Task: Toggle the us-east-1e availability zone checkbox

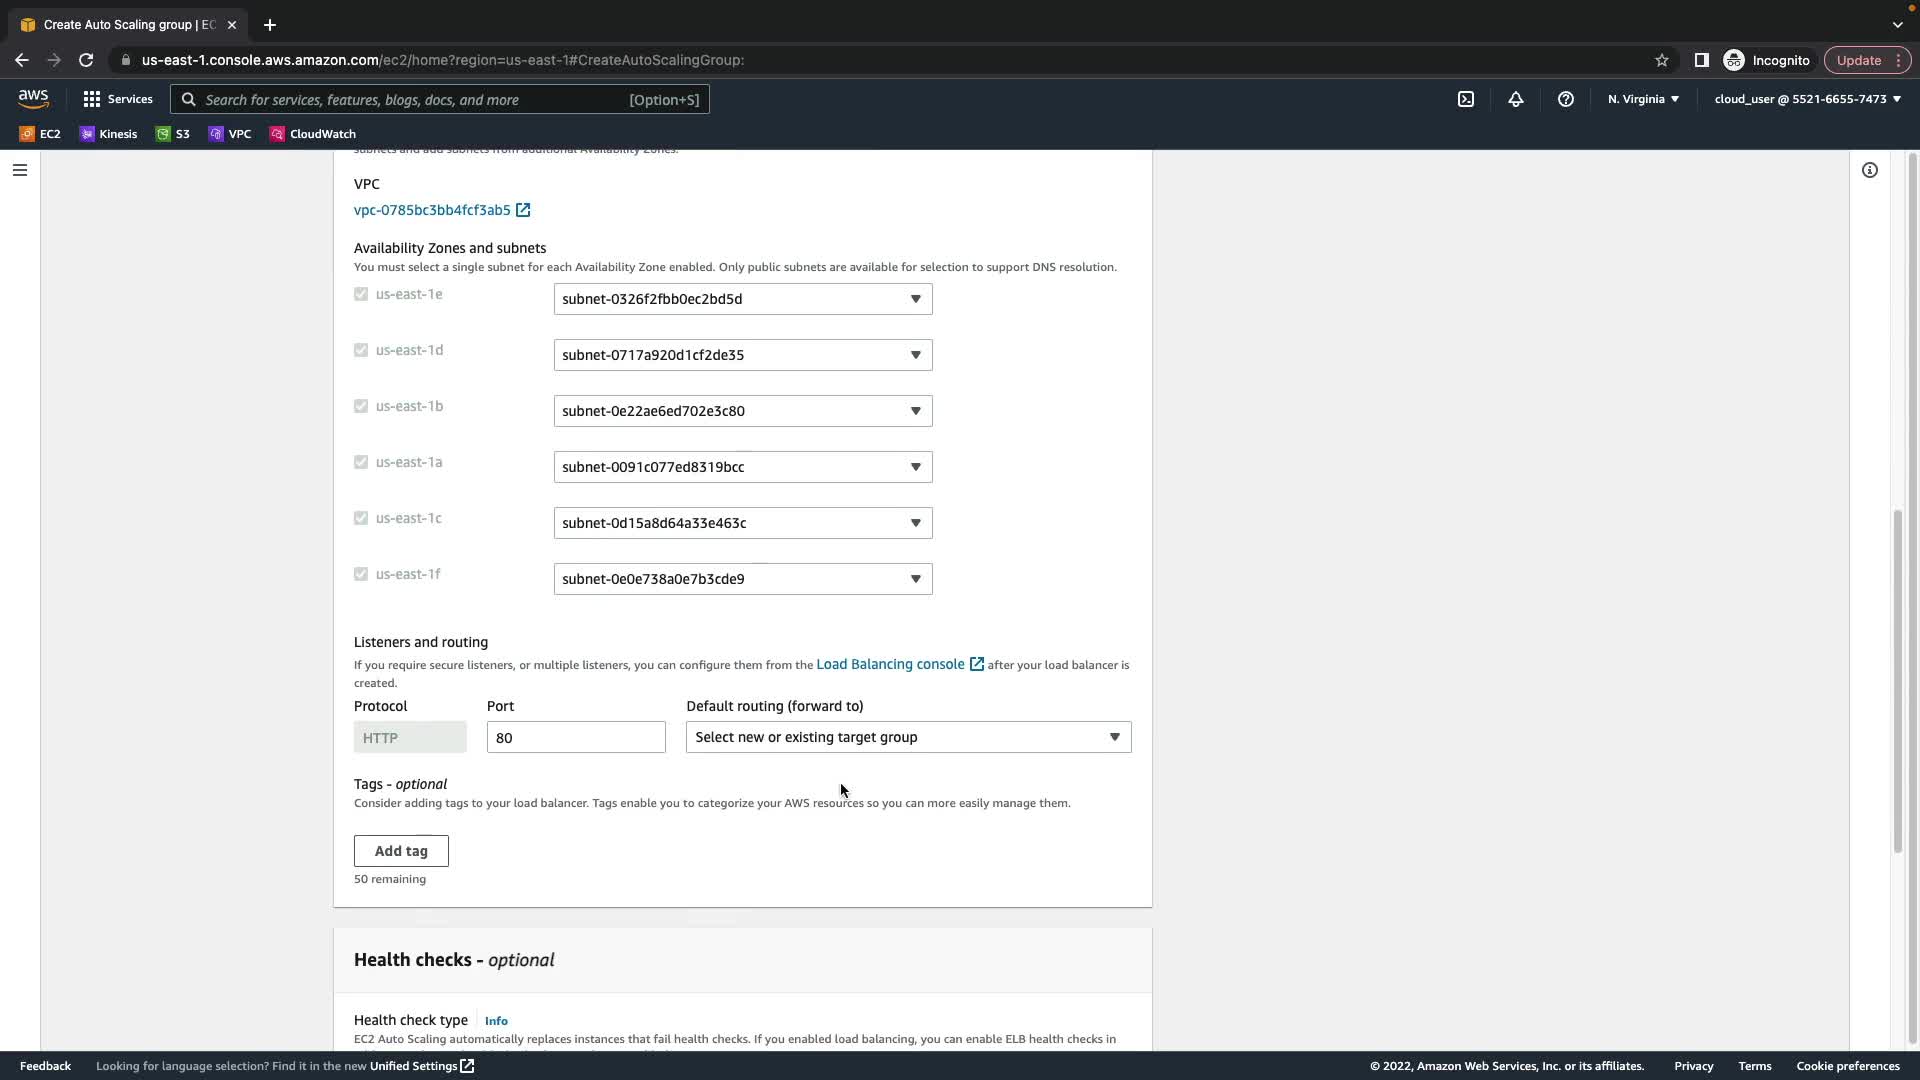Action: (x=361, y=294)
